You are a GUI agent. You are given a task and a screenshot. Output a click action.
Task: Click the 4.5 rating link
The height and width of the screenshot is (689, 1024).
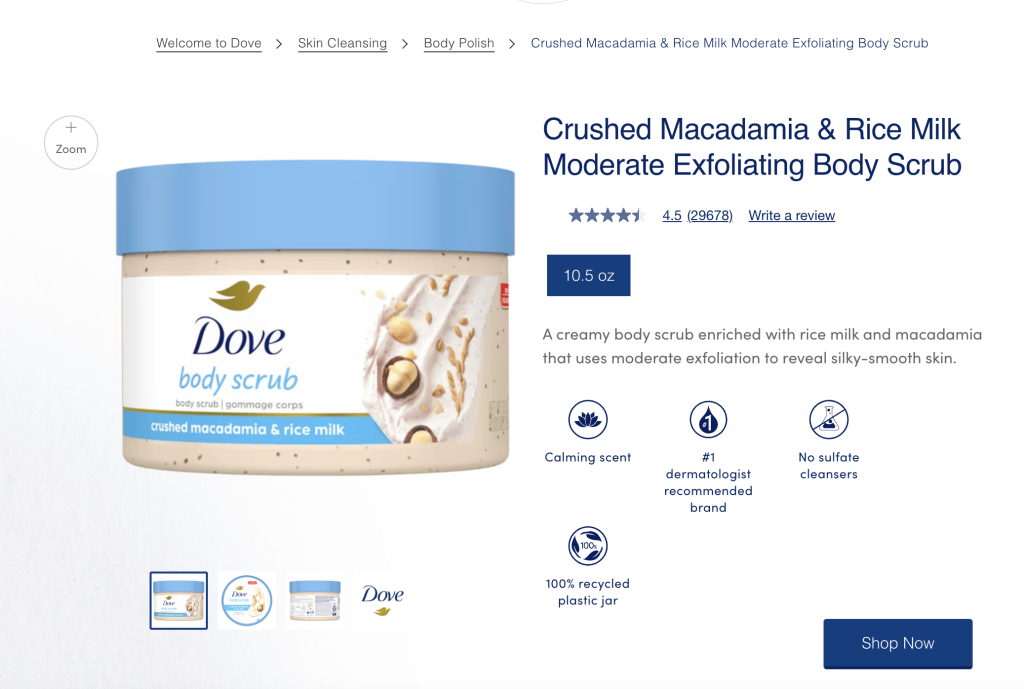[x=672, y=216]
